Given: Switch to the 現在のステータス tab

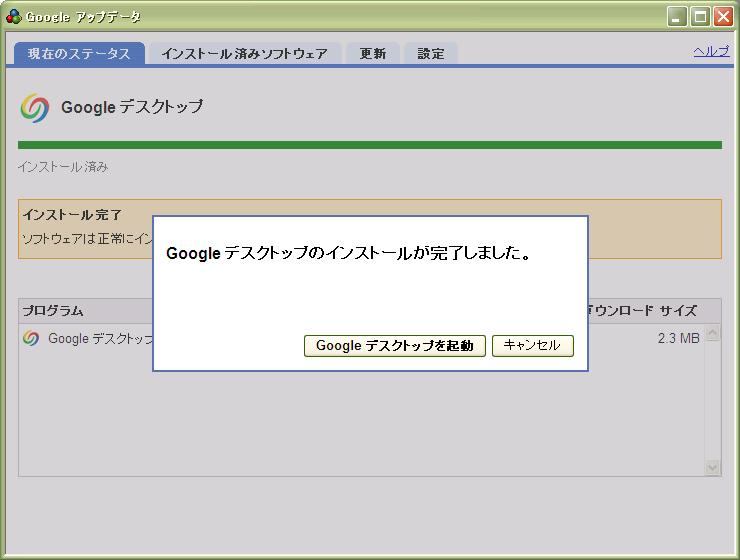Looking at the screenshot, I should (x=79, y=53).
